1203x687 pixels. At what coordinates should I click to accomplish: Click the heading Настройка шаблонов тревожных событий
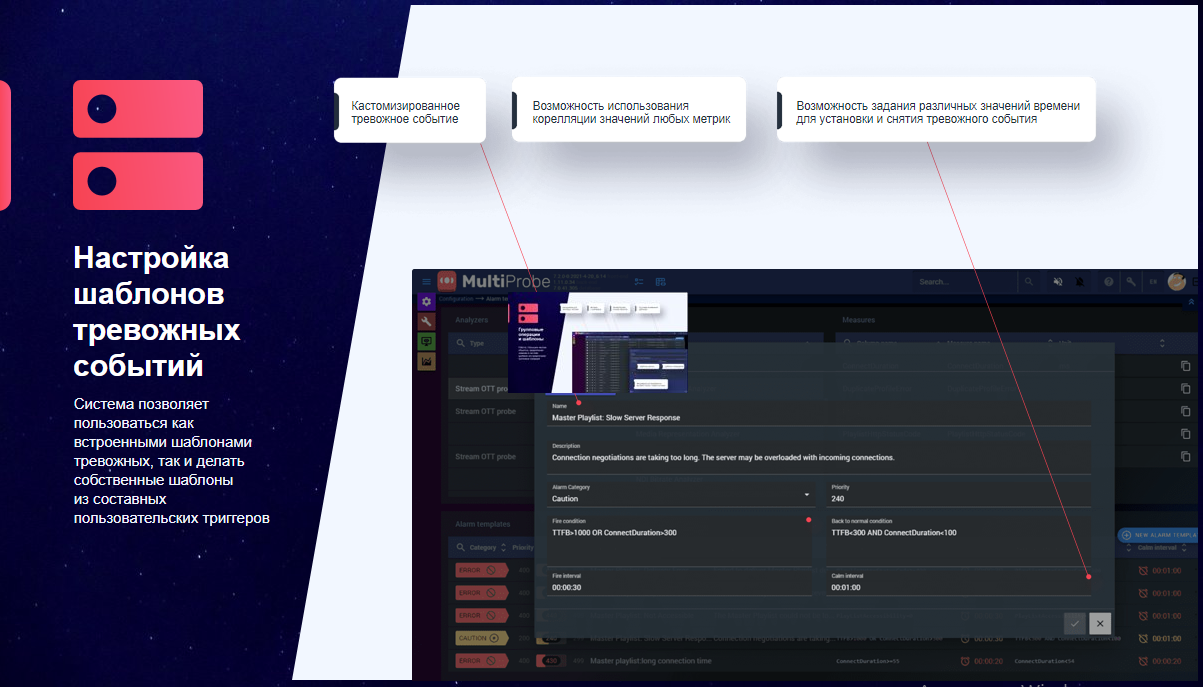[157, 312]
